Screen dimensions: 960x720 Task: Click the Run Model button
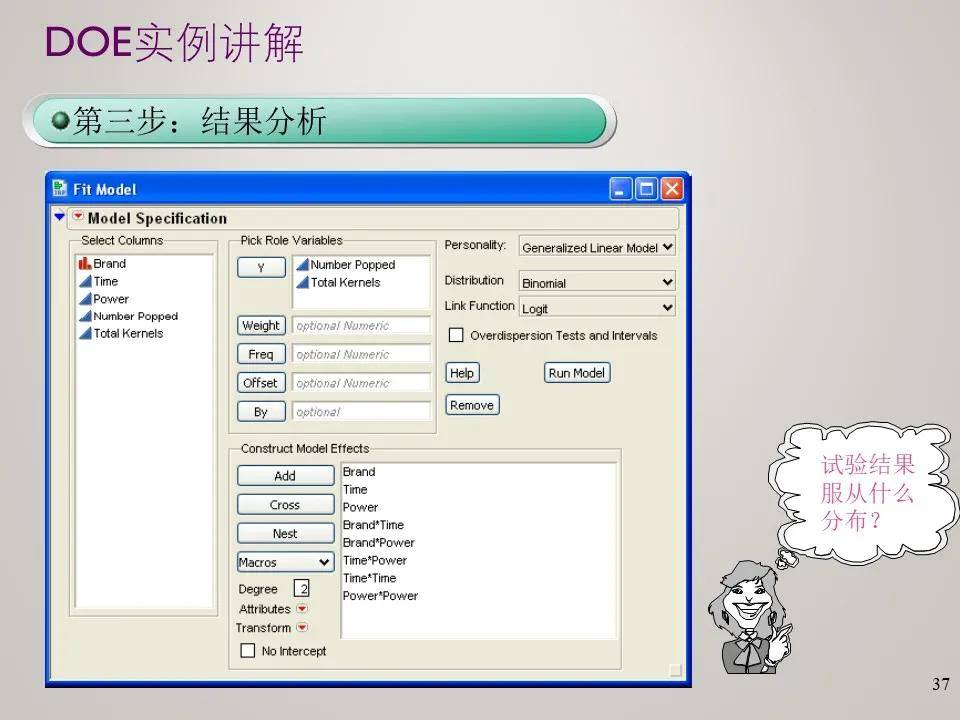point(577,372)
